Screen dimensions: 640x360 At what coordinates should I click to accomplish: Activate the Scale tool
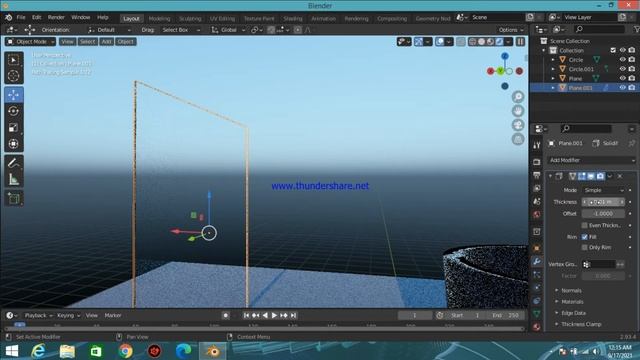pos(13,127)
